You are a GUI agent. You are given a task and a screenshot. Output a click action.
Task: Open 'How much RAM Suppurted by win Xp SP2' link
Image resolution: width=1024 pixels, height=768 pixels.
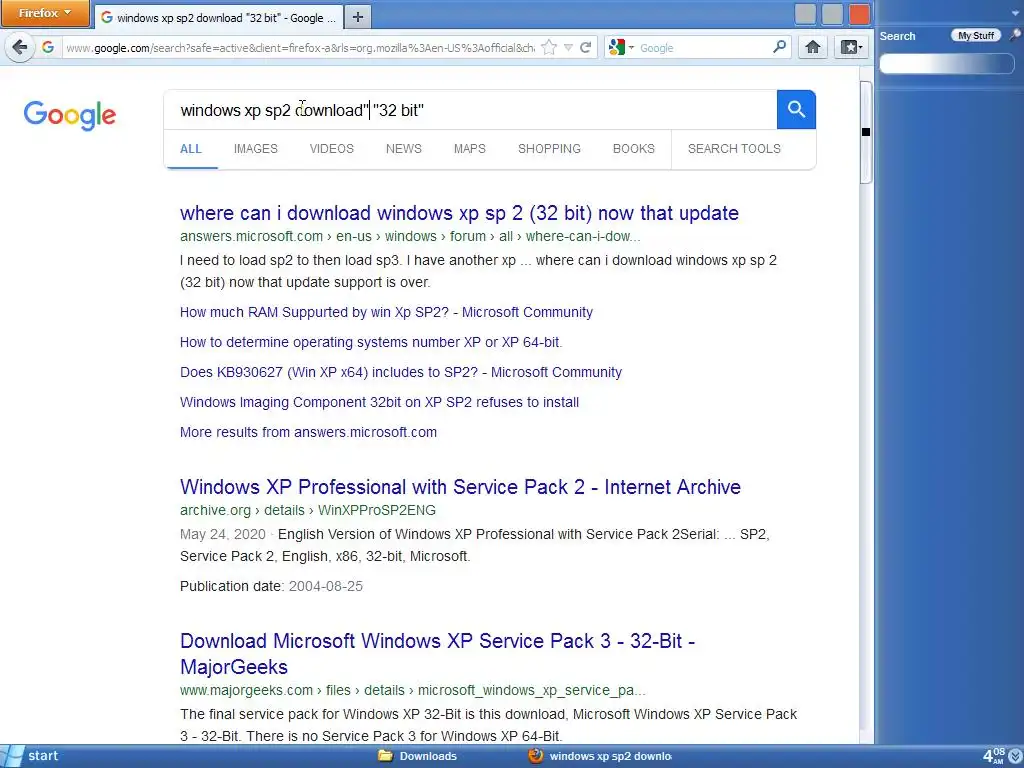(x=387, y=312)
